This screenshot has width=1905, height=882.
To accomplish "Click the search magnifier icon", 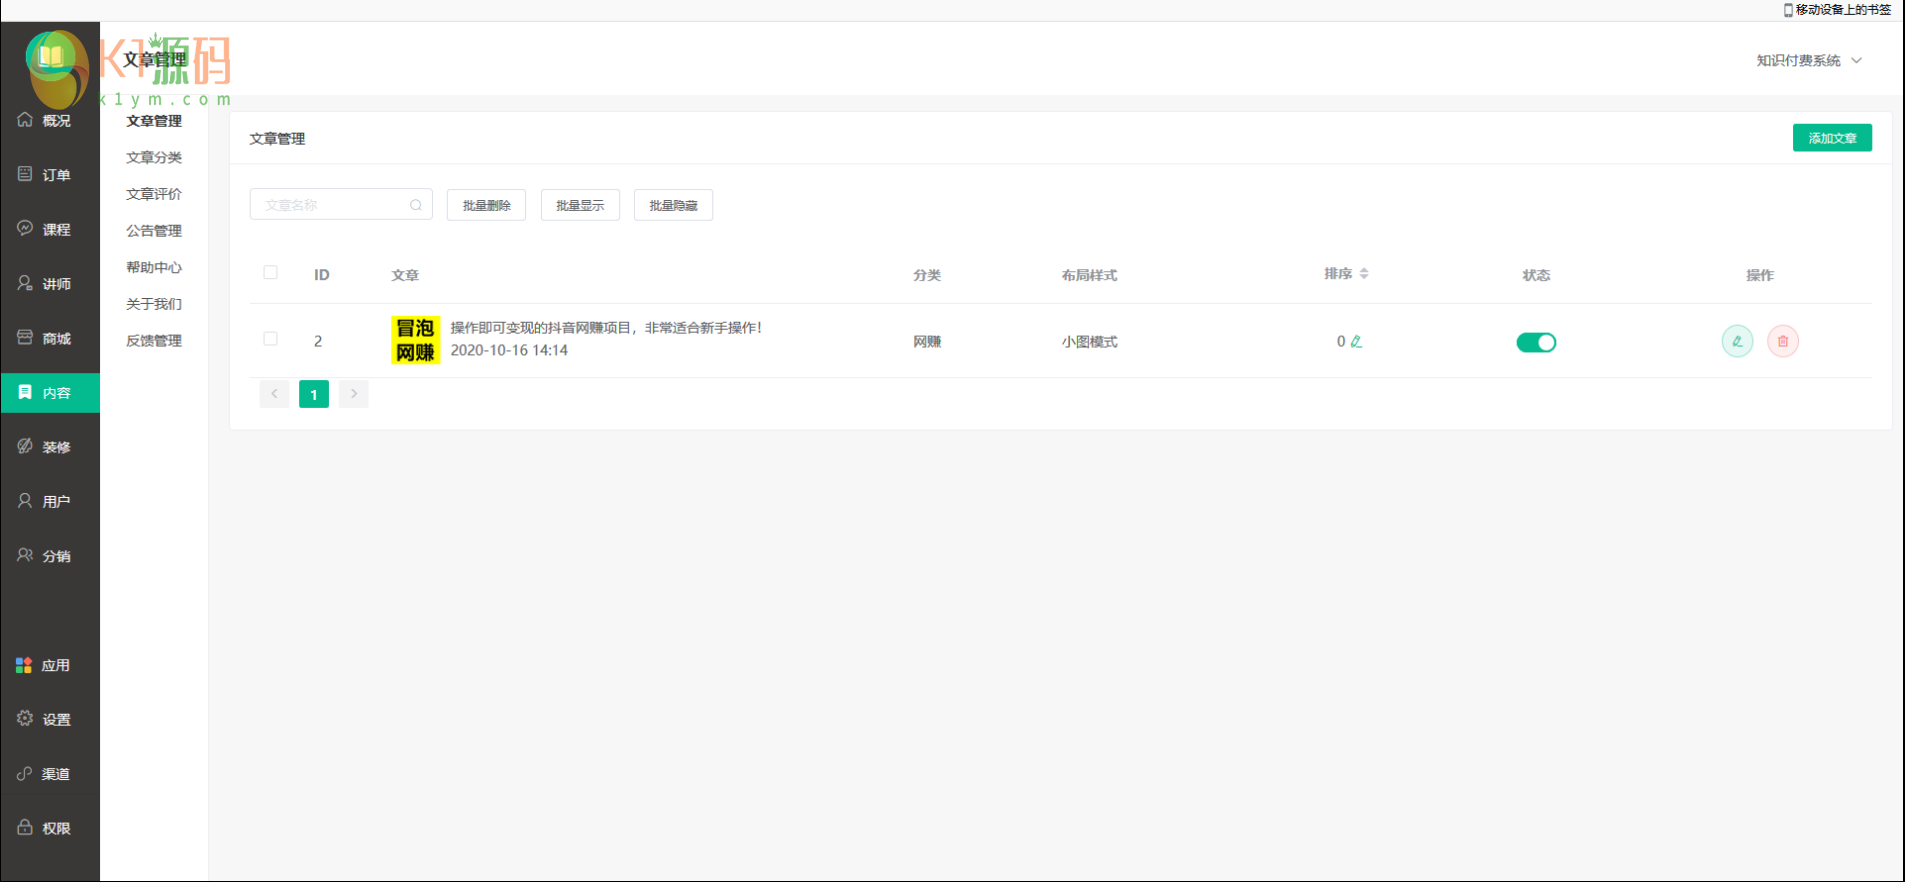I will (416, 205).
